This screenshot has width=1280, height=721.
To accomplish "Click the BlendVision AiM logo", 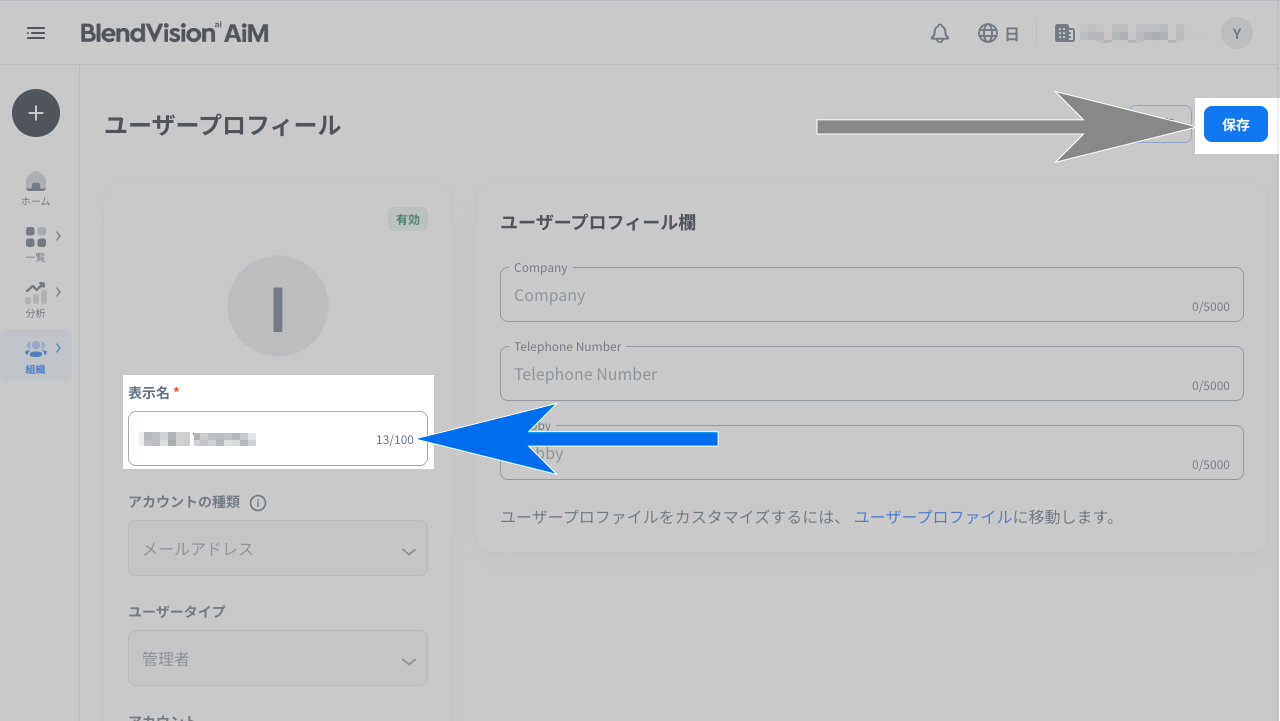I will [174, 33].
